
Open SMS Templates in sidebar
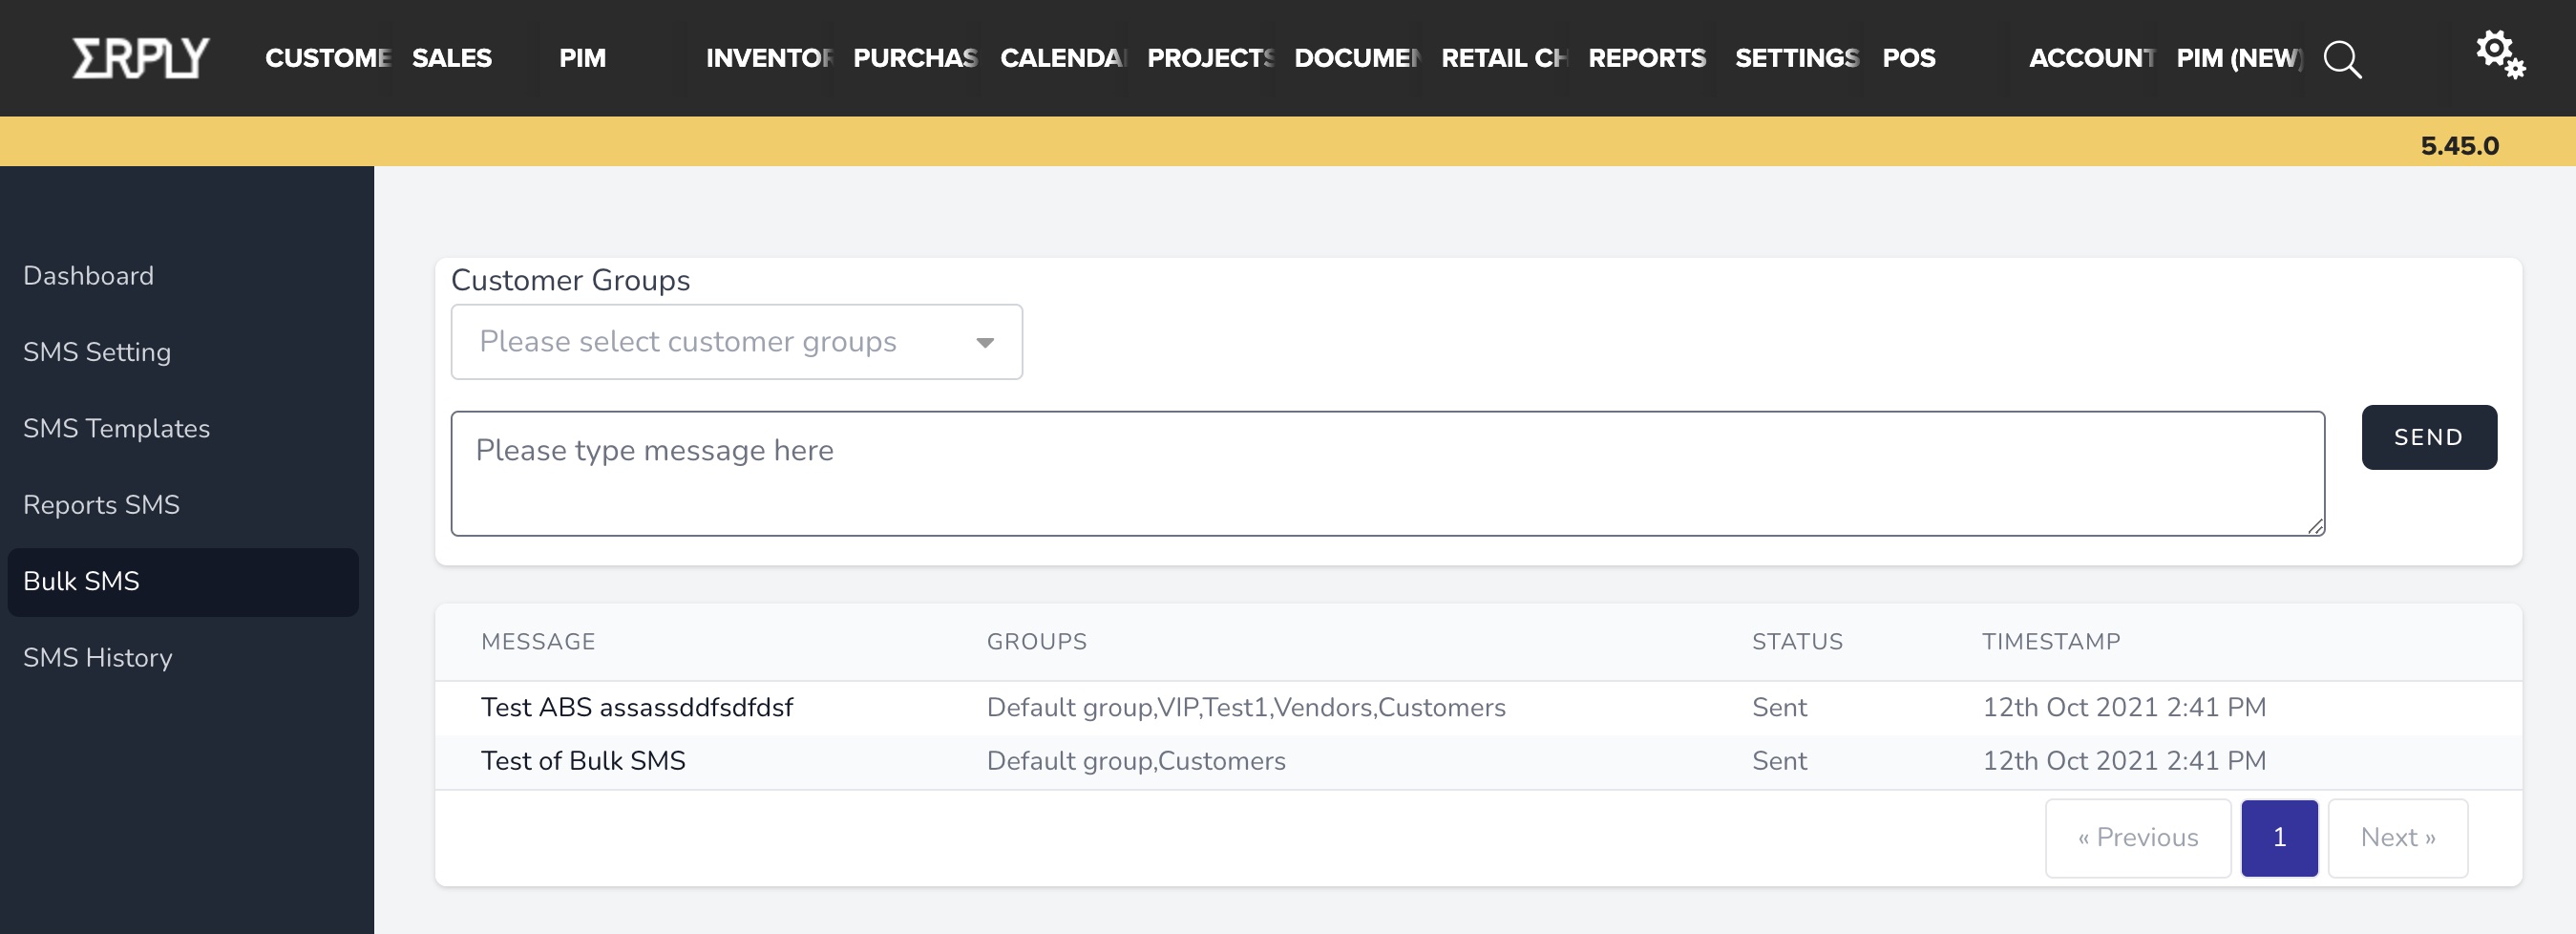coord(116,428)
